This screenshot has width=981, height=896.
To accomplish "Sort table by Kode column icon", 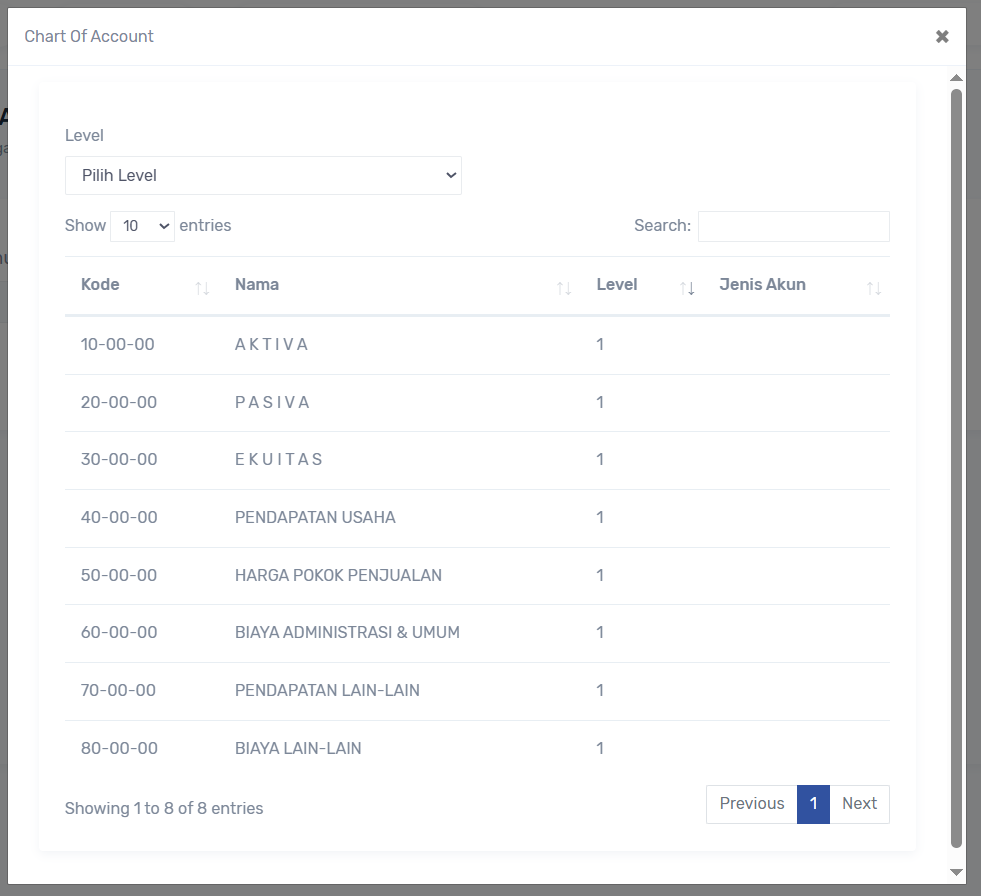I will tap(202, 288).
